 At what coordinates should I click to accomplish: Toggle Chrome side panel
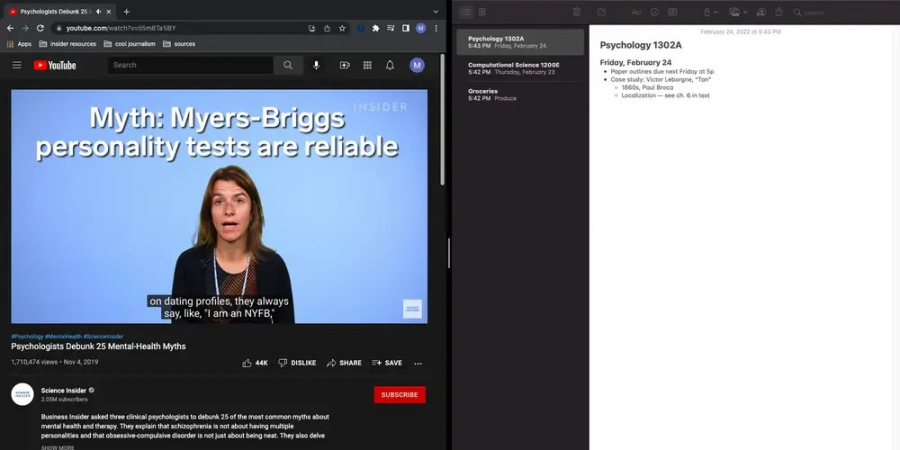[405, 28]
